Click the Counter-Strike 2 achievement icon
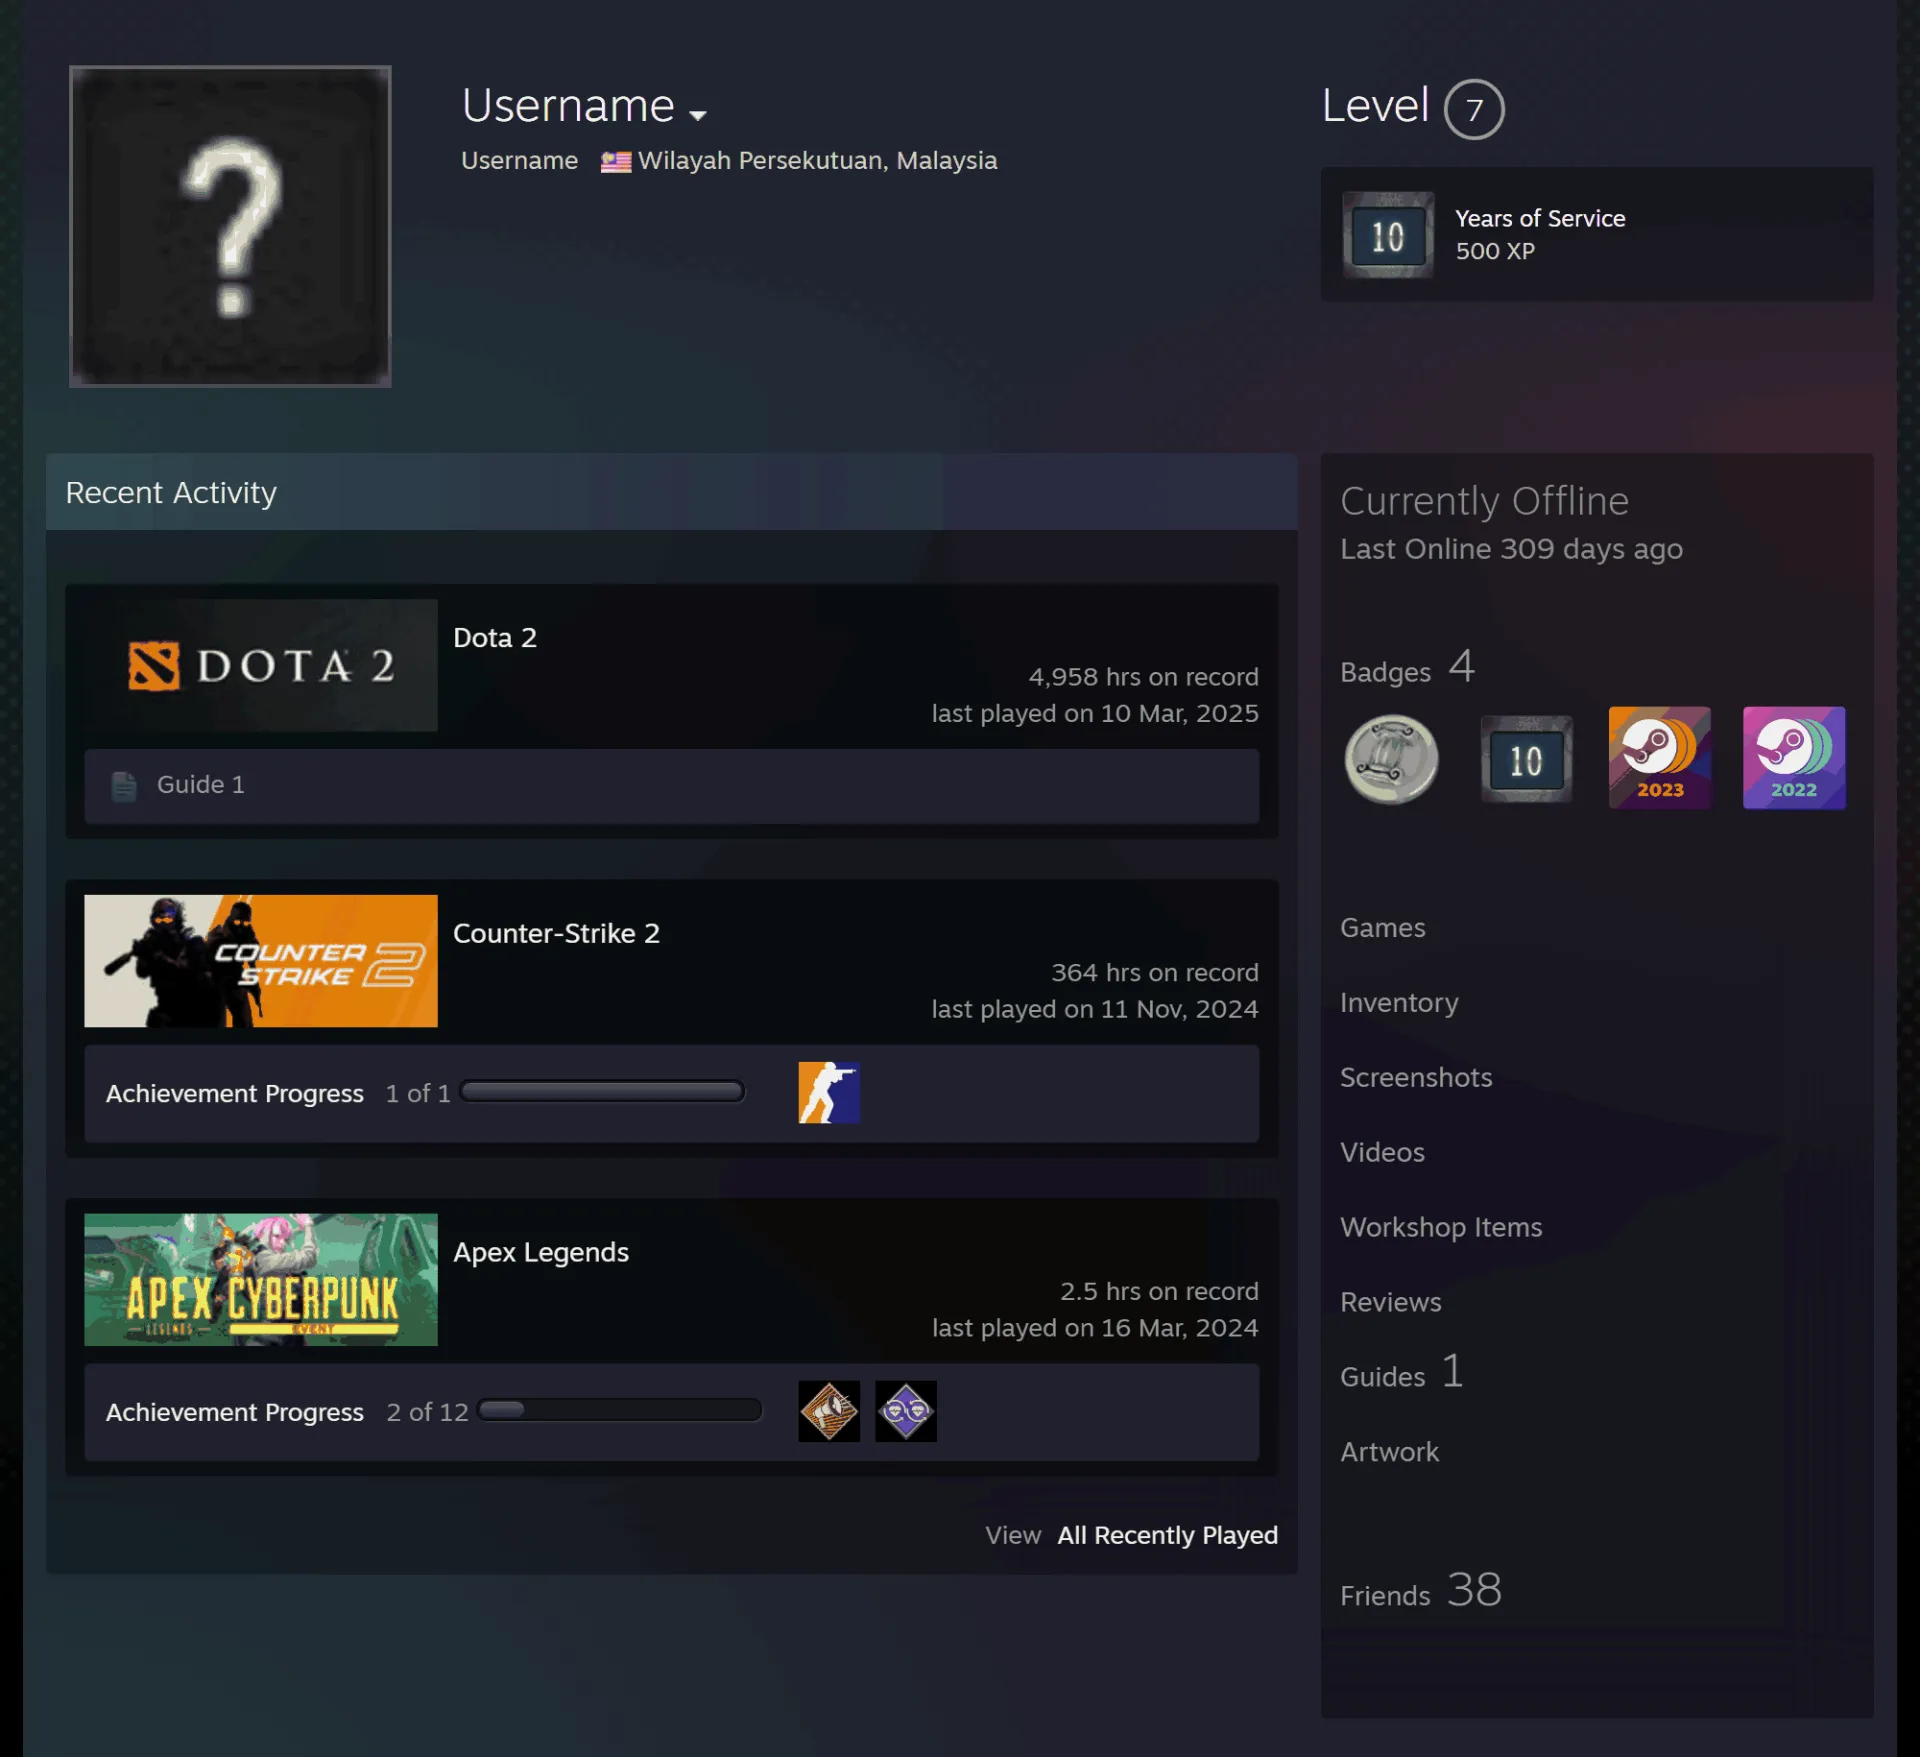Screen dimensions: 1920x1757 [x=829, y=1093]
